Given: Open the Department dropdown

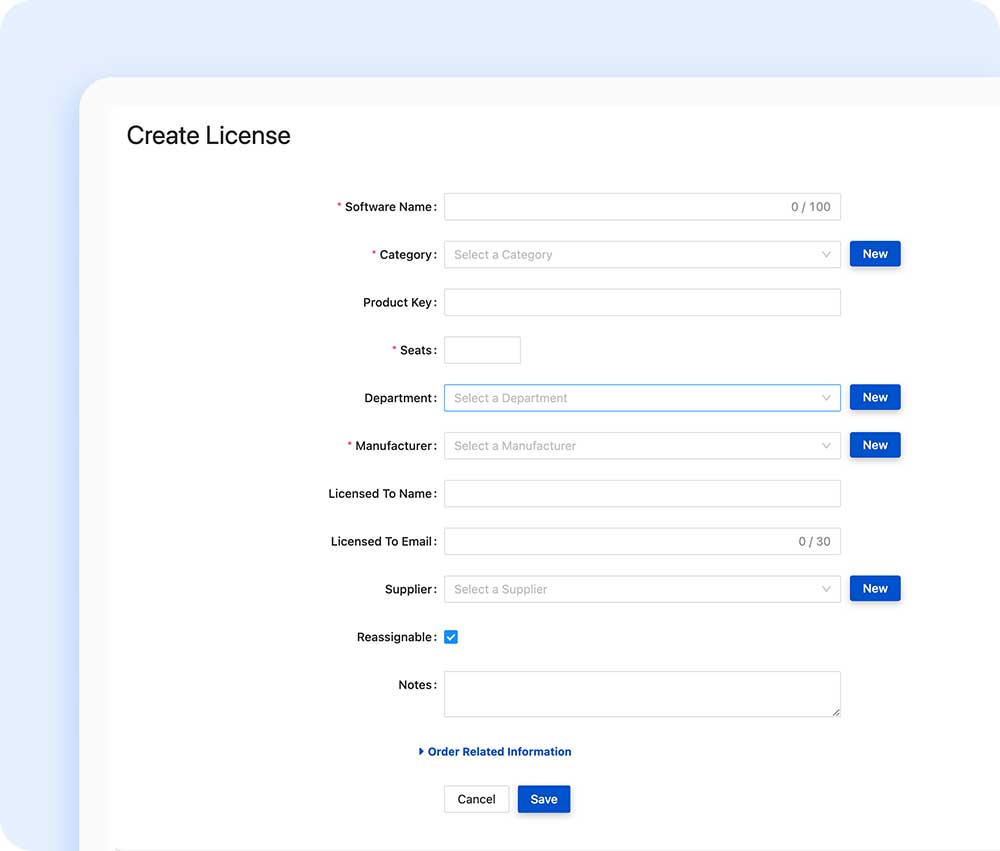Looking at the screenshot, I should click(x=642, y=398).
